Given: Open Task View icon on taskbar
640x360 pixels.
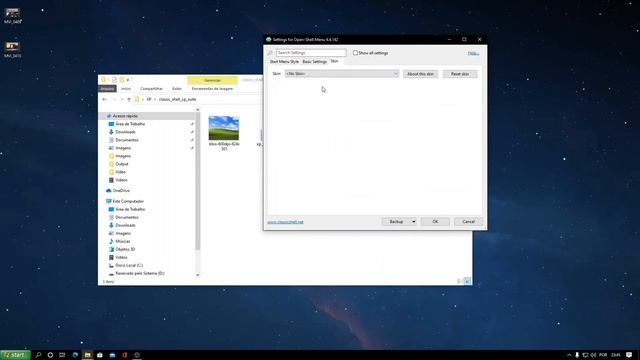Looking at the screenshot, I should [x=62, y=355].
